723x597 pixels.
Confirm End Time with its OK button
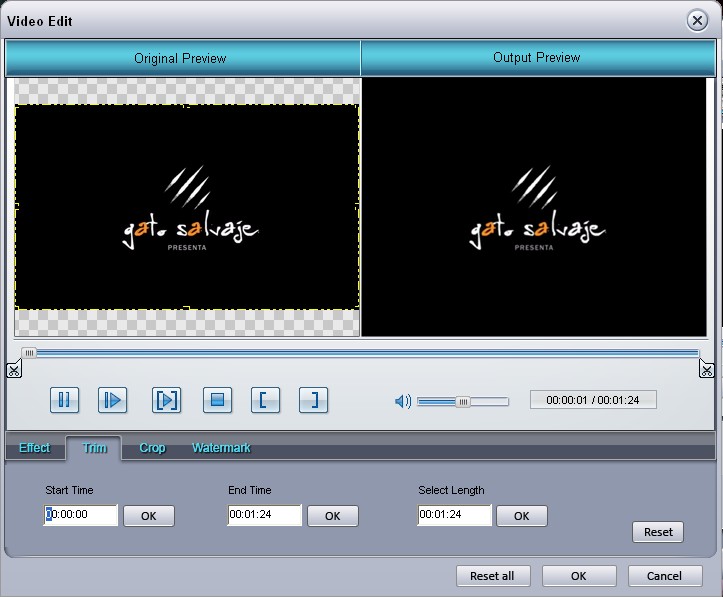[x=332, y=516]
